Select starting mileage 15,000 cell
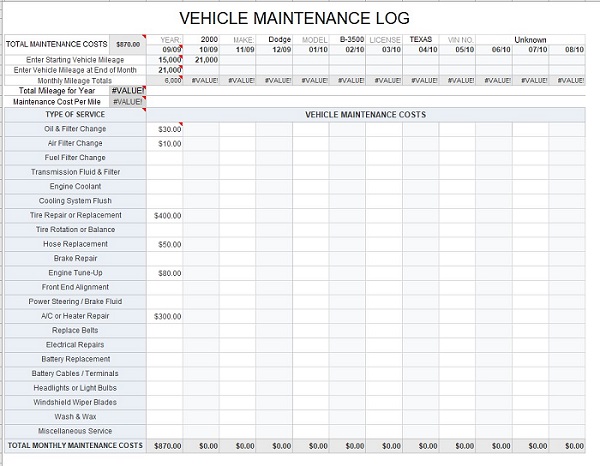The width and height of the screenshot is (600, 466). (x=165, y=60)
